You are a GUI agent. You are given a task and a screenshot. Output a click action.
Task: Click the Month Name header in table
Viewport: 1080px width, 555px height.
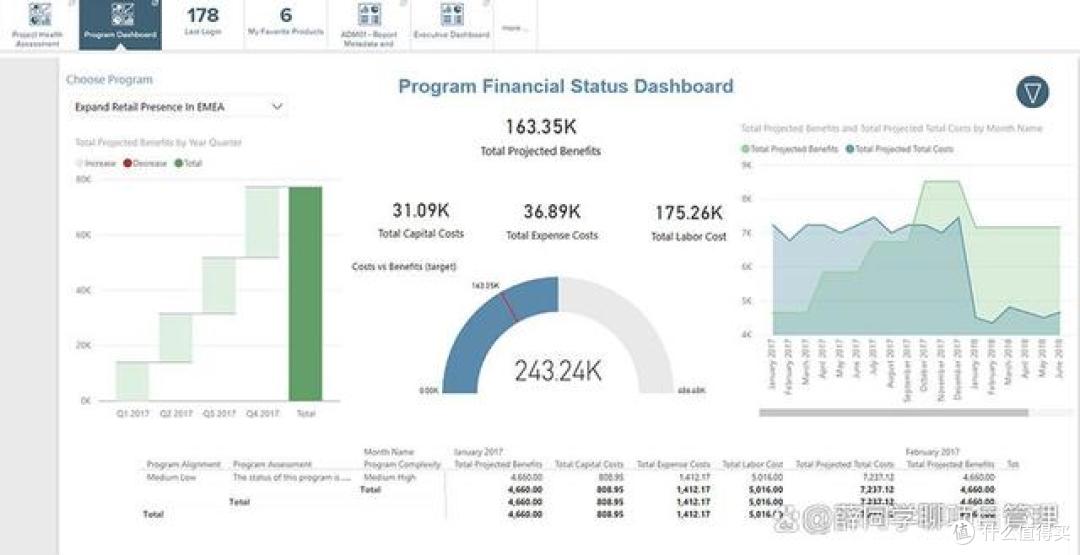pyautogui.click(x=388, y=452)
